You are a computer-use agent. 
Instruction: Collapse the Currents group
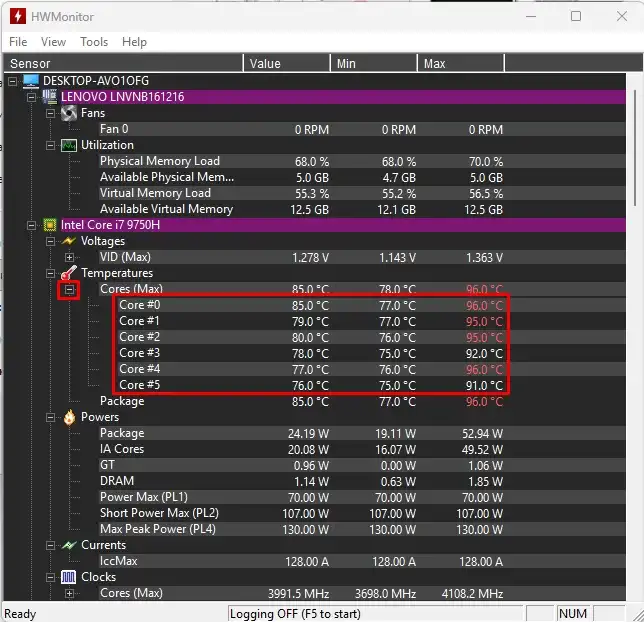pyautogui.click(x=51, y=546)
